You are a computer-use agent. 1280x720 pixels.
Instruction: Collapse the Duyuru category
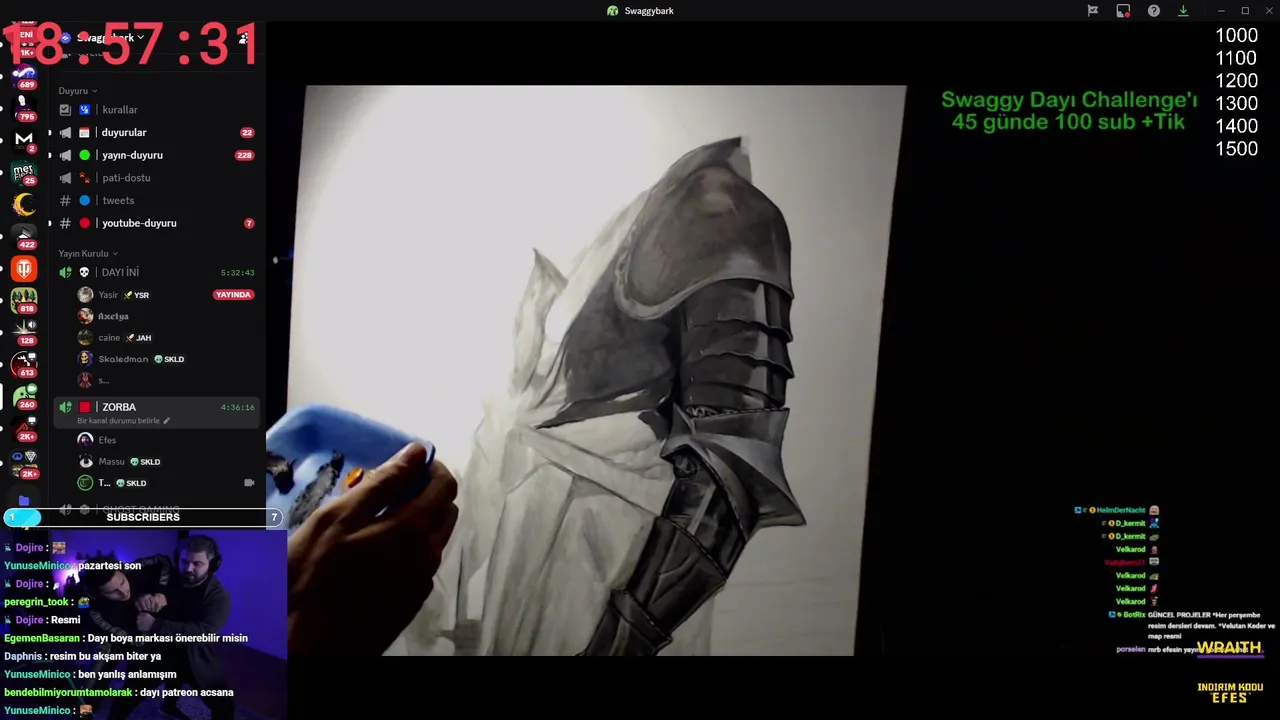click(x=78, y=91)
